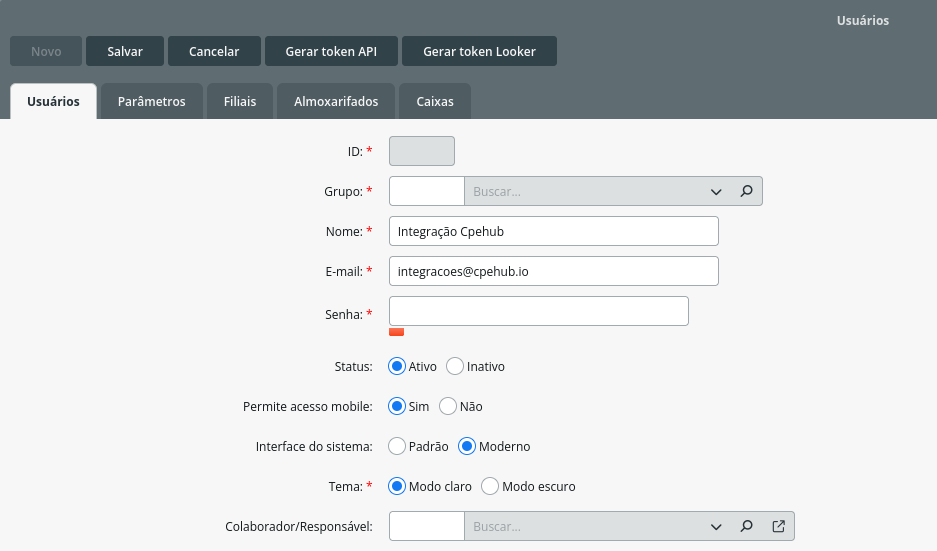Open external link icon for Colaborador/Responsável
This screenshot has height=551, width=937.
(778, 526)
